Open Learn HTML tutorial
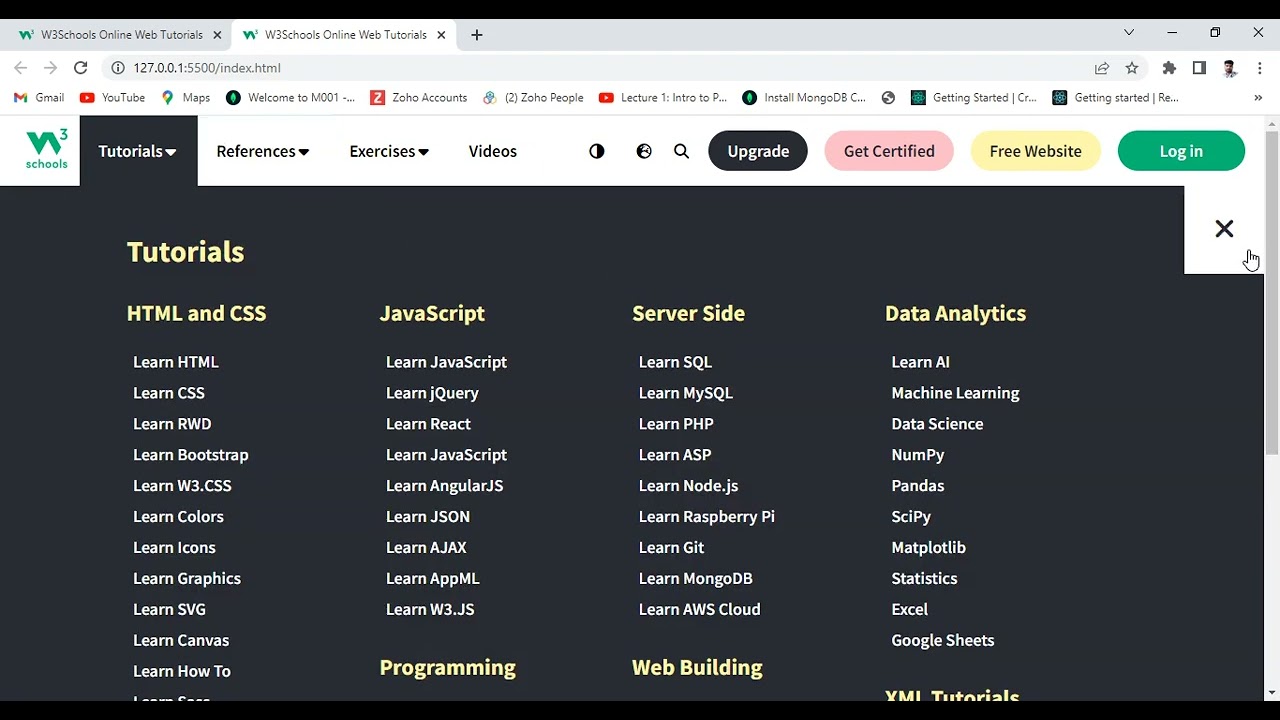 point(176,362)
